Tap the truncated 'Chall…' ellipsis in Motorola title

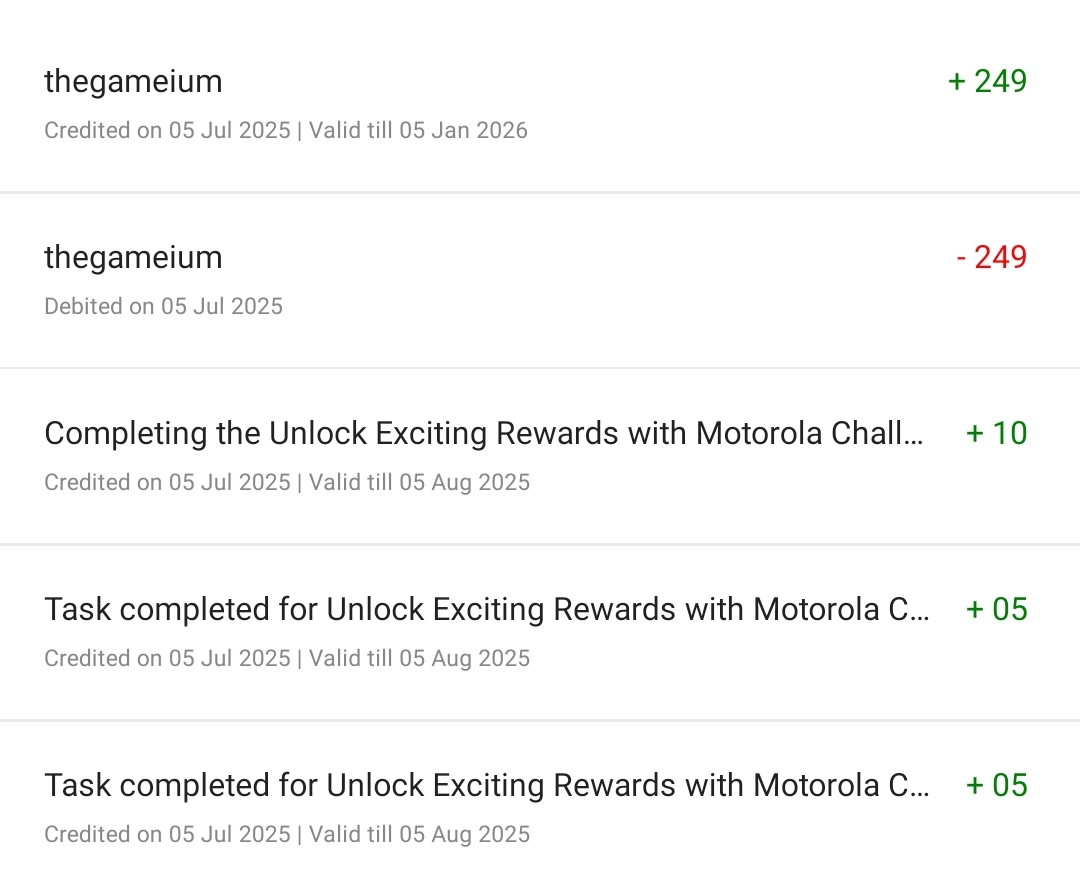pos(912,433)
